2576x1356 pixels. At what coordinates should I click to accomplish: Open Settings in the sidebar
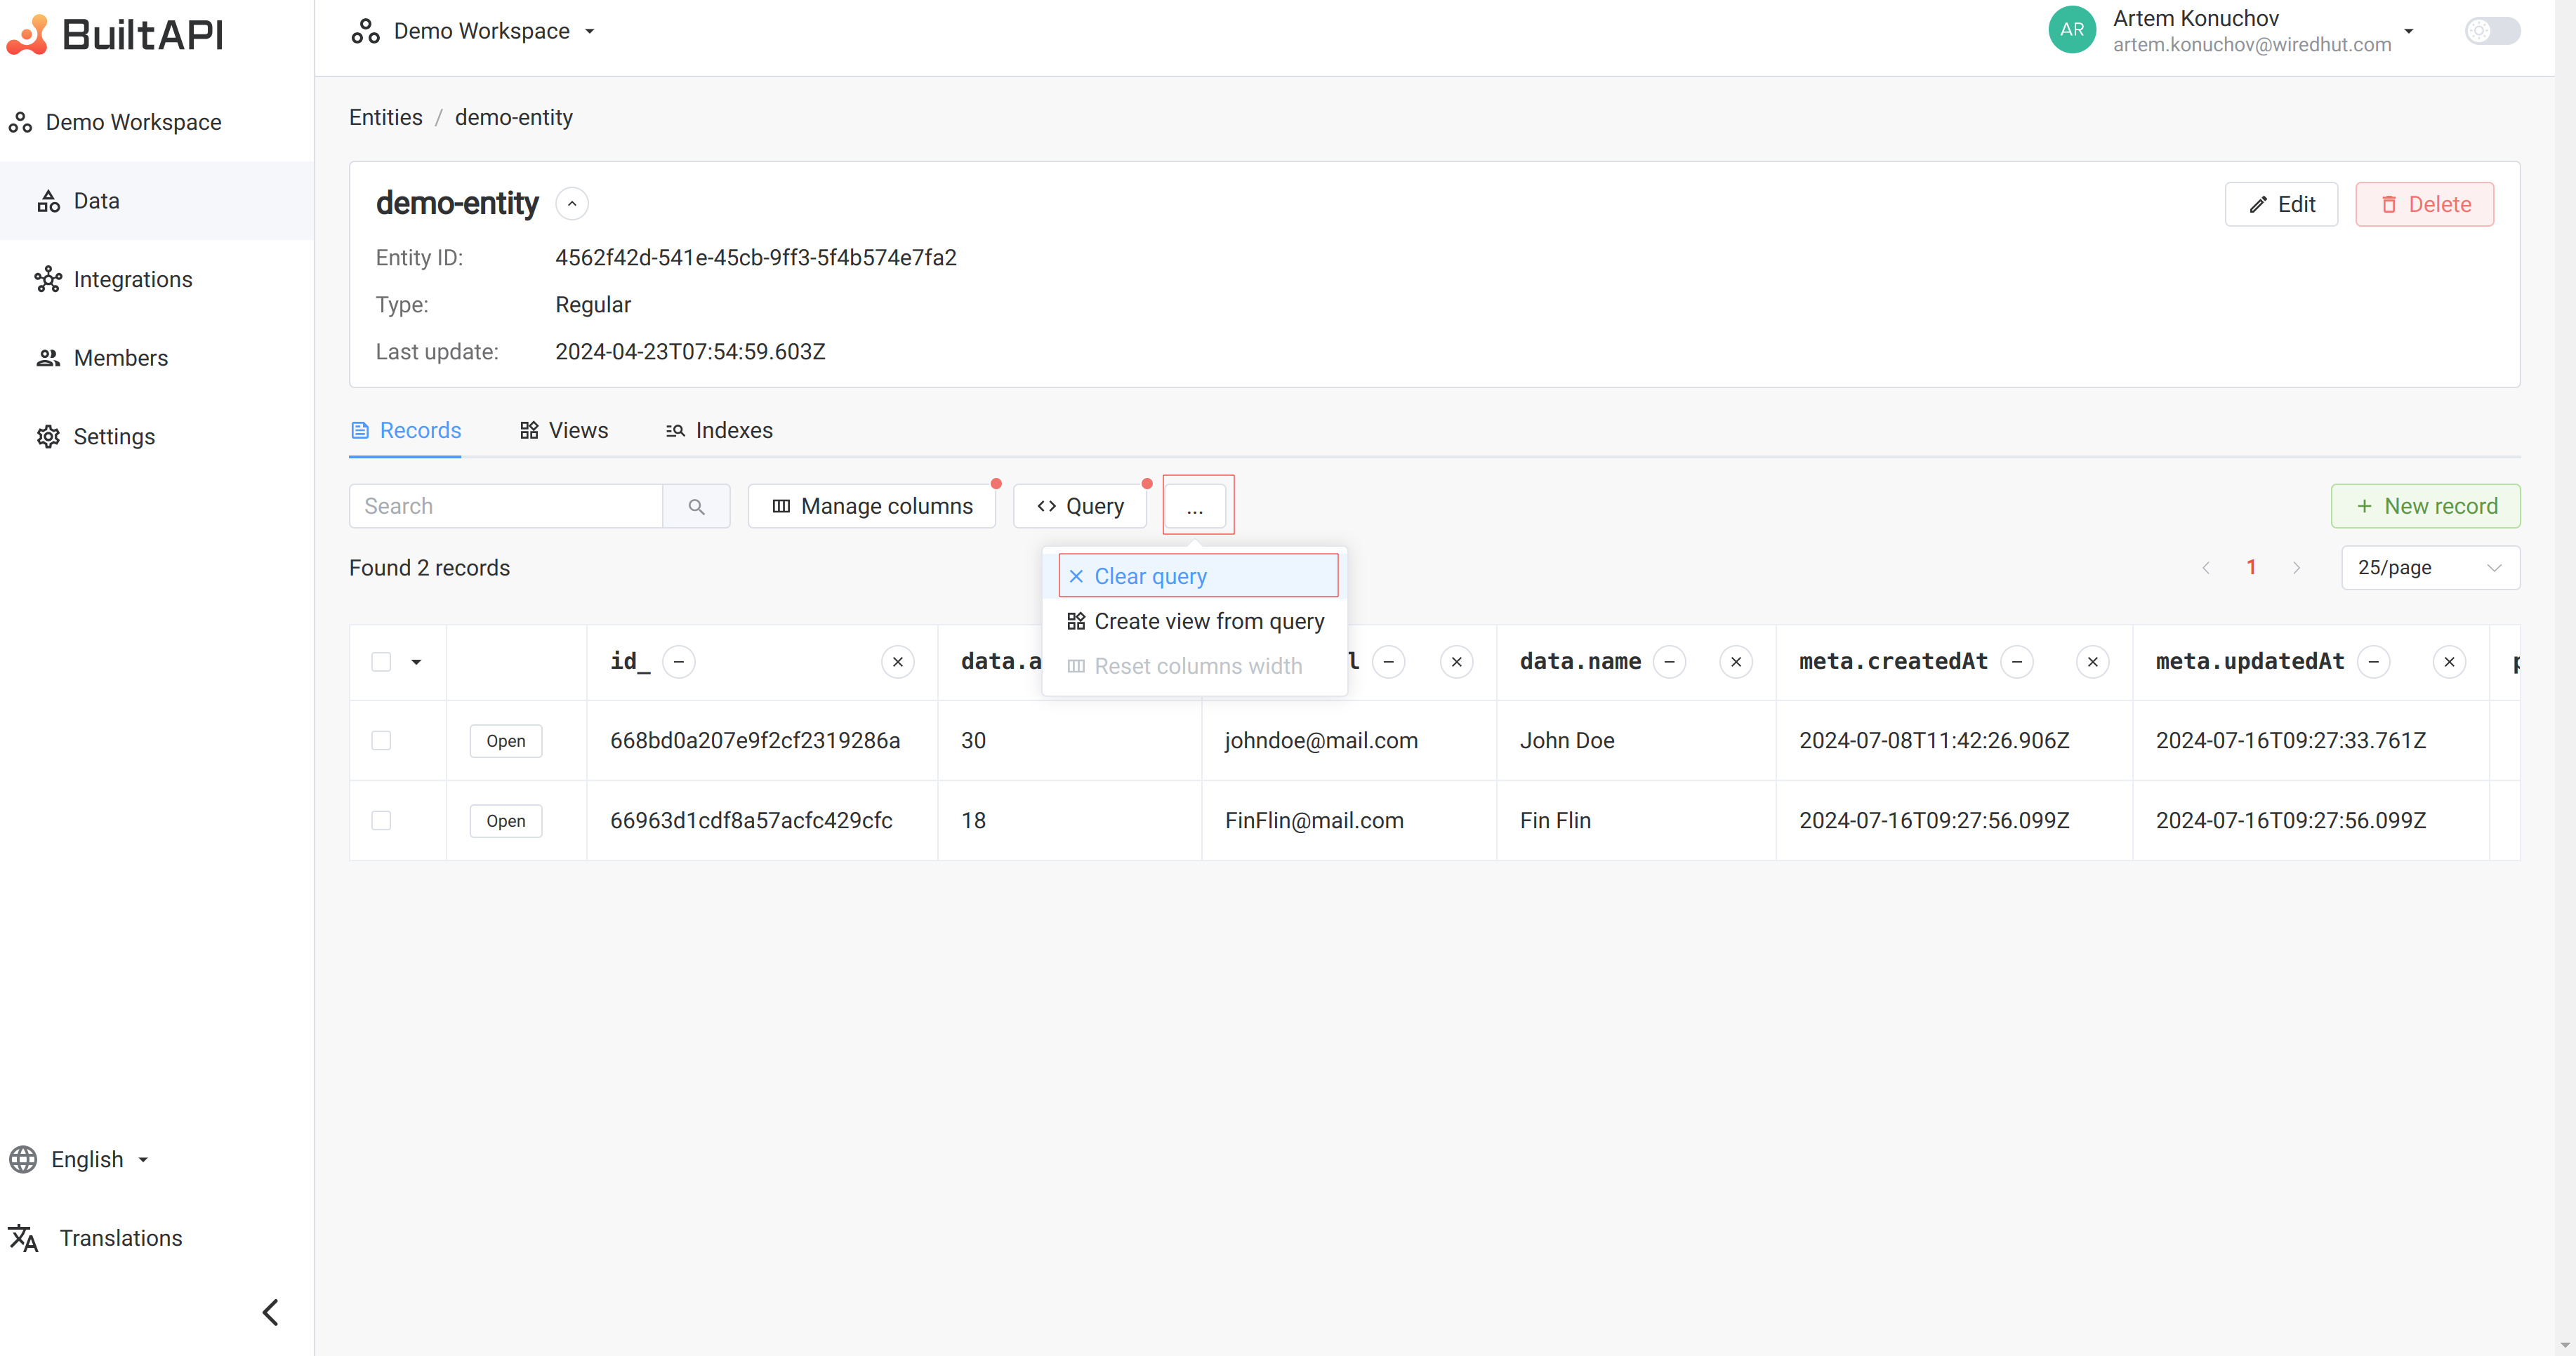coord(157,437)
